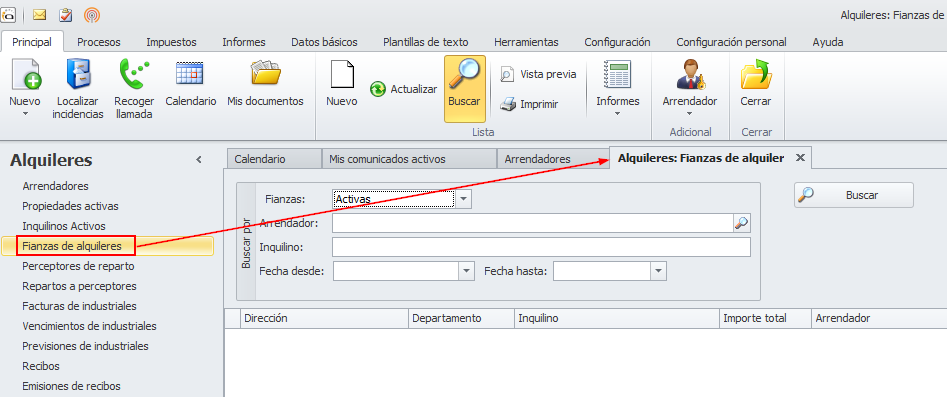This screenshot has height=397, width=947.
Task: Click Recoger llamada phone icon
Action: pyautogui.click(x=133, y=74)
